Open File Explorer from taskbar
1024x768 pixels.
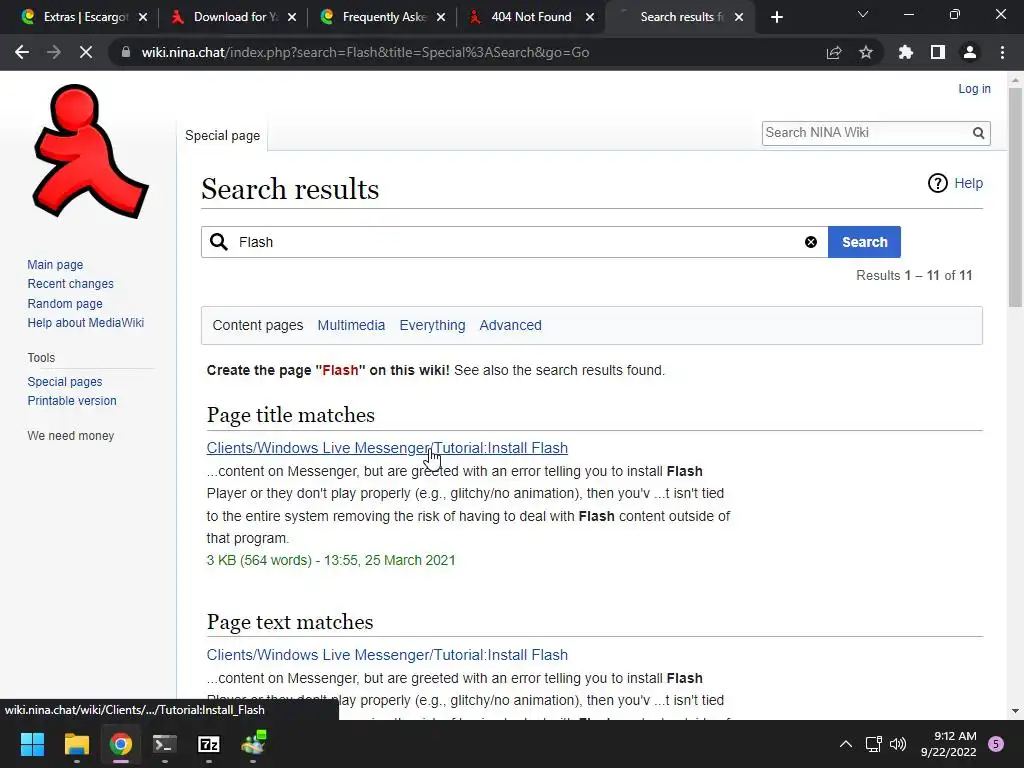pyautogui.click(x=76, y=744)
